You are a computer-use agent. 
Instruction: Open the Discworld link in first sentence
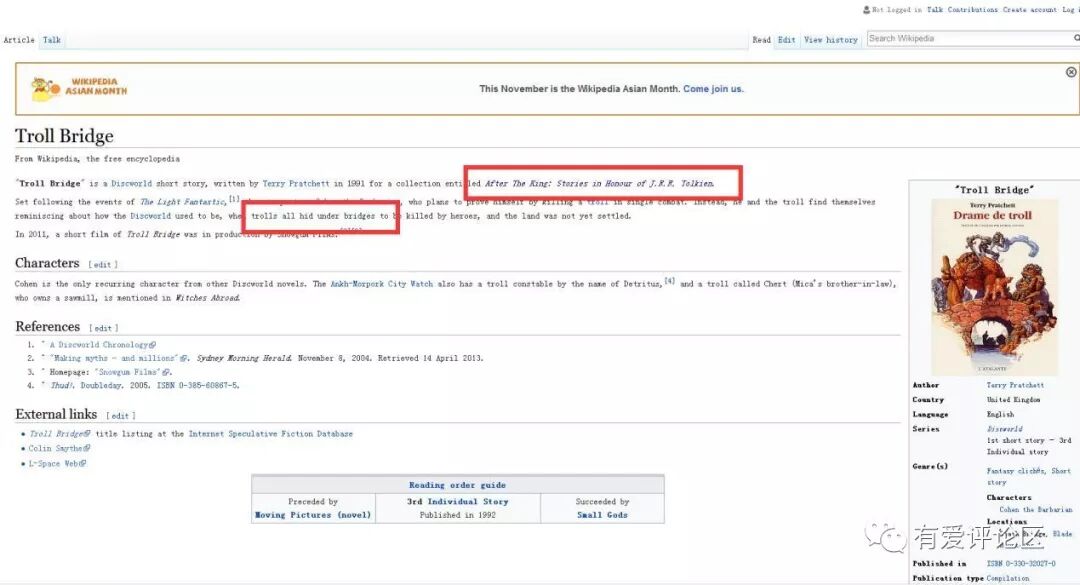[132, 183]
